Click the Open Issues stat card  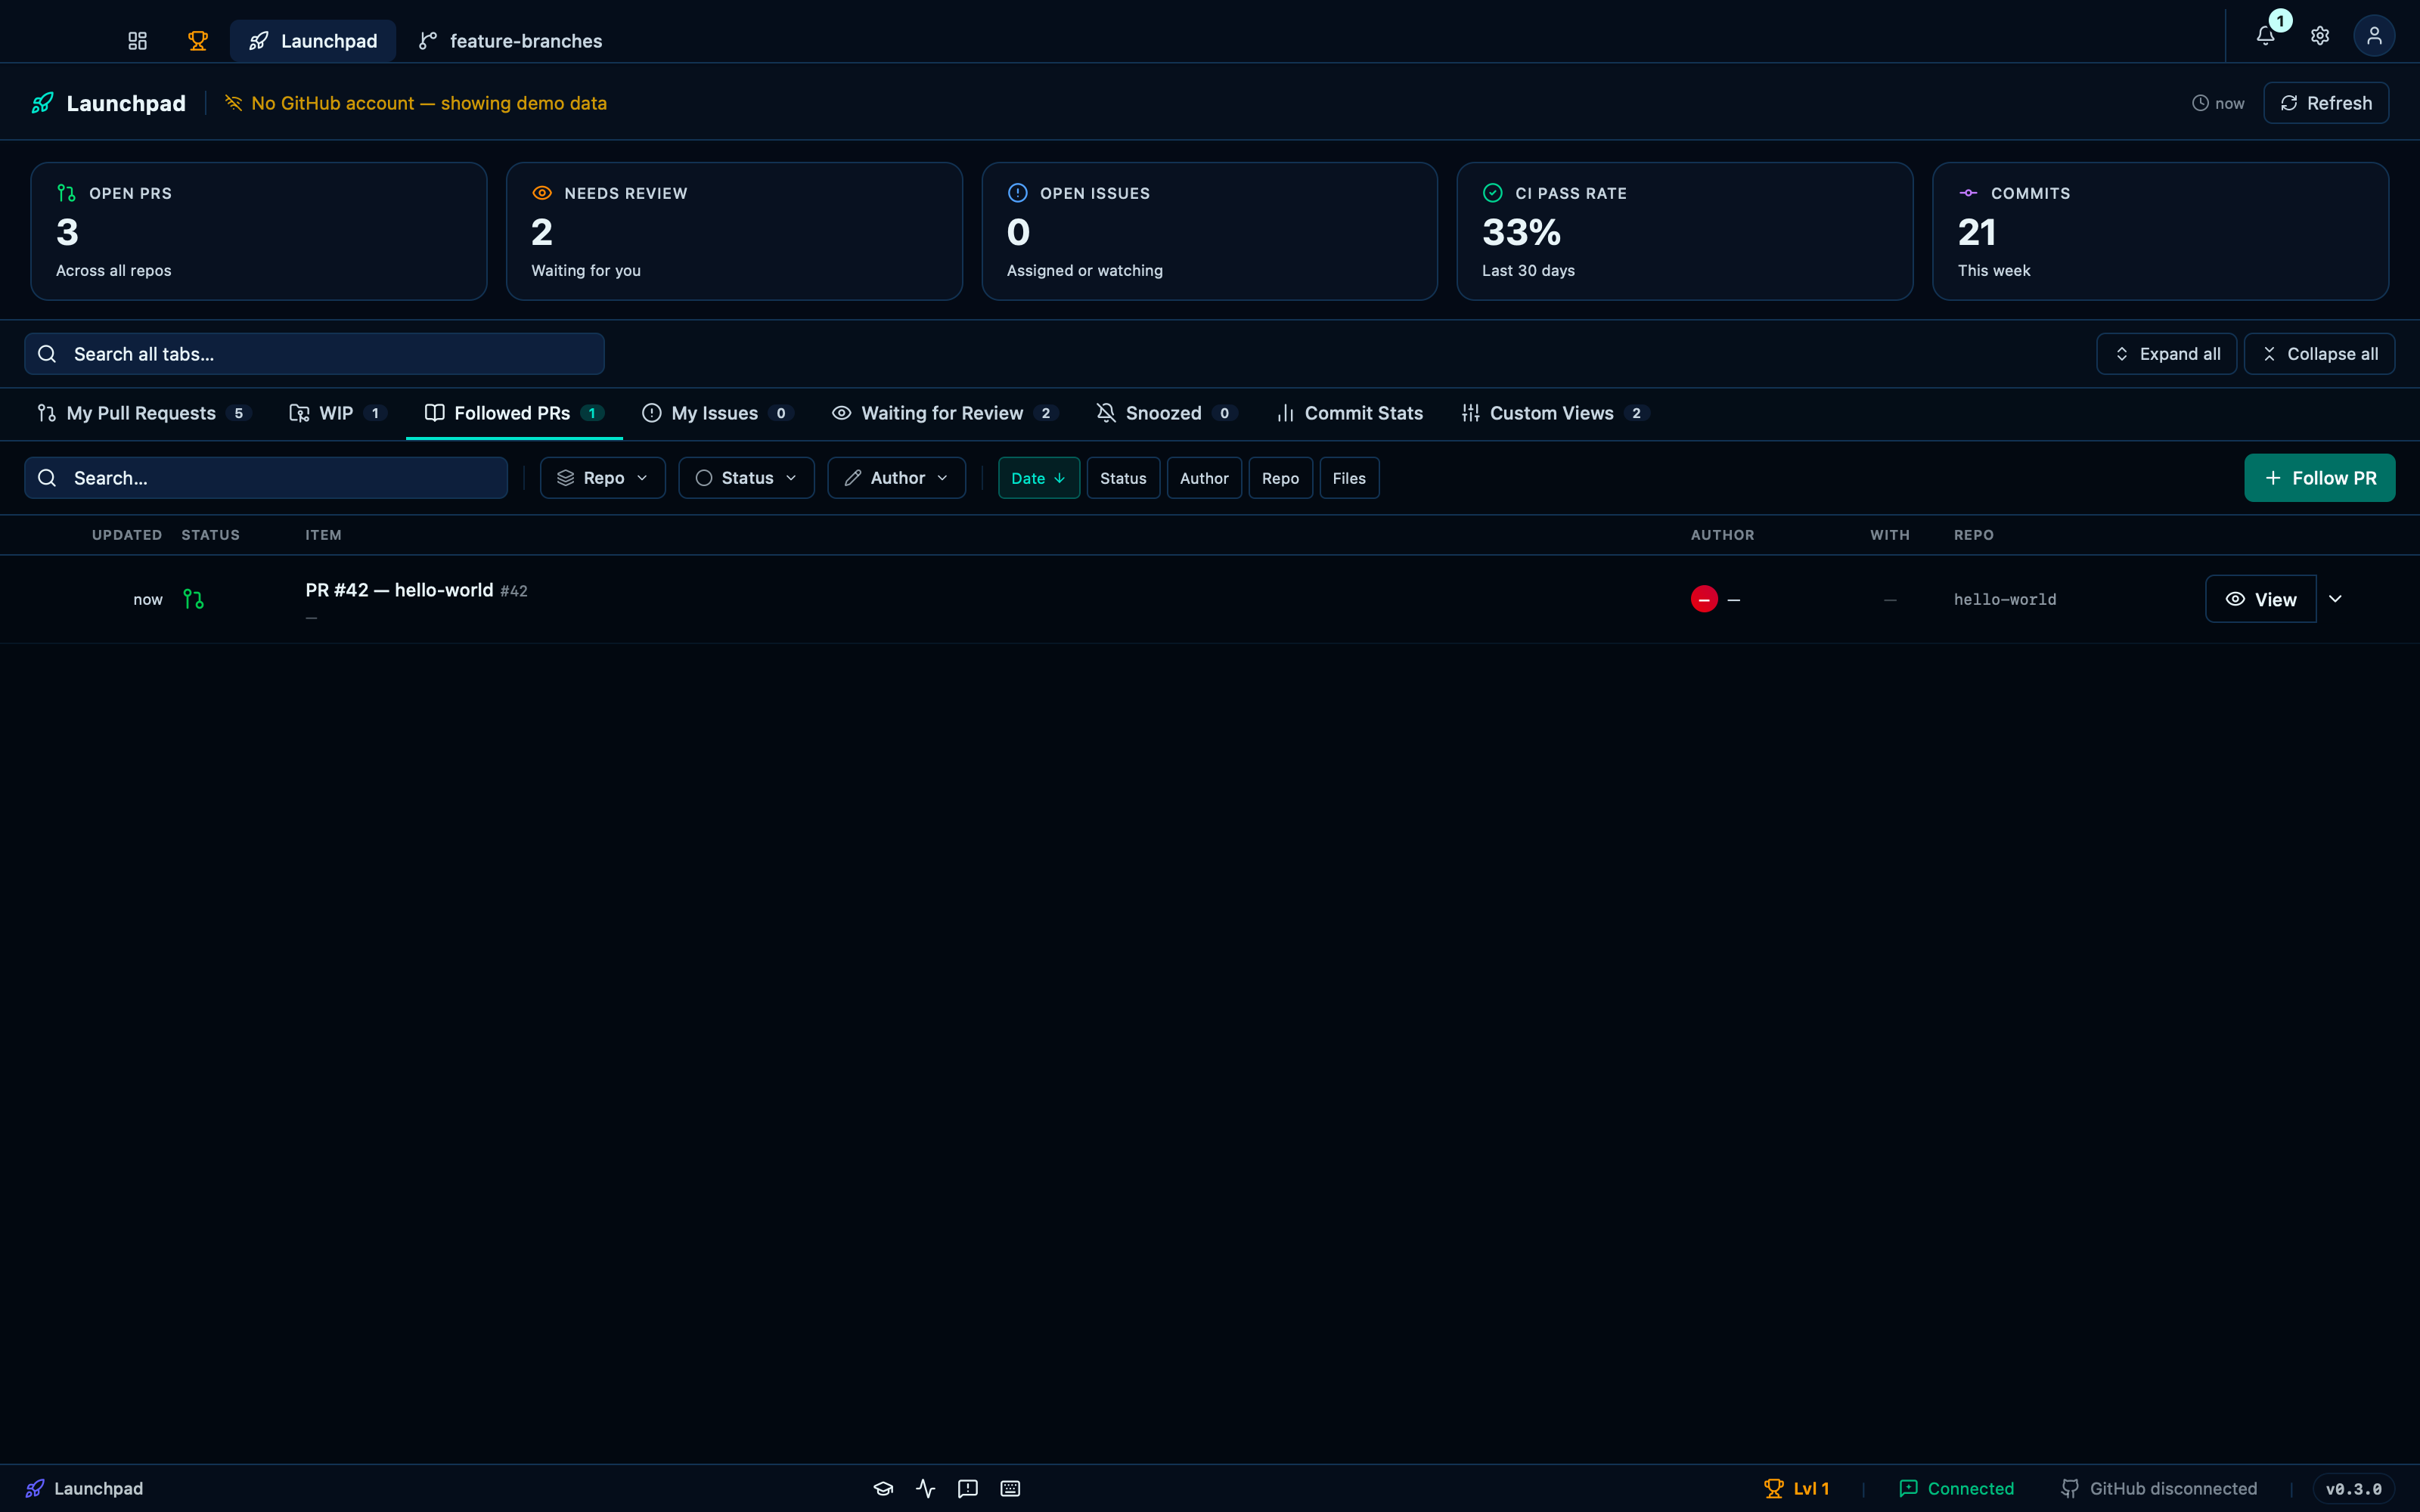(x=1209, y=231)
